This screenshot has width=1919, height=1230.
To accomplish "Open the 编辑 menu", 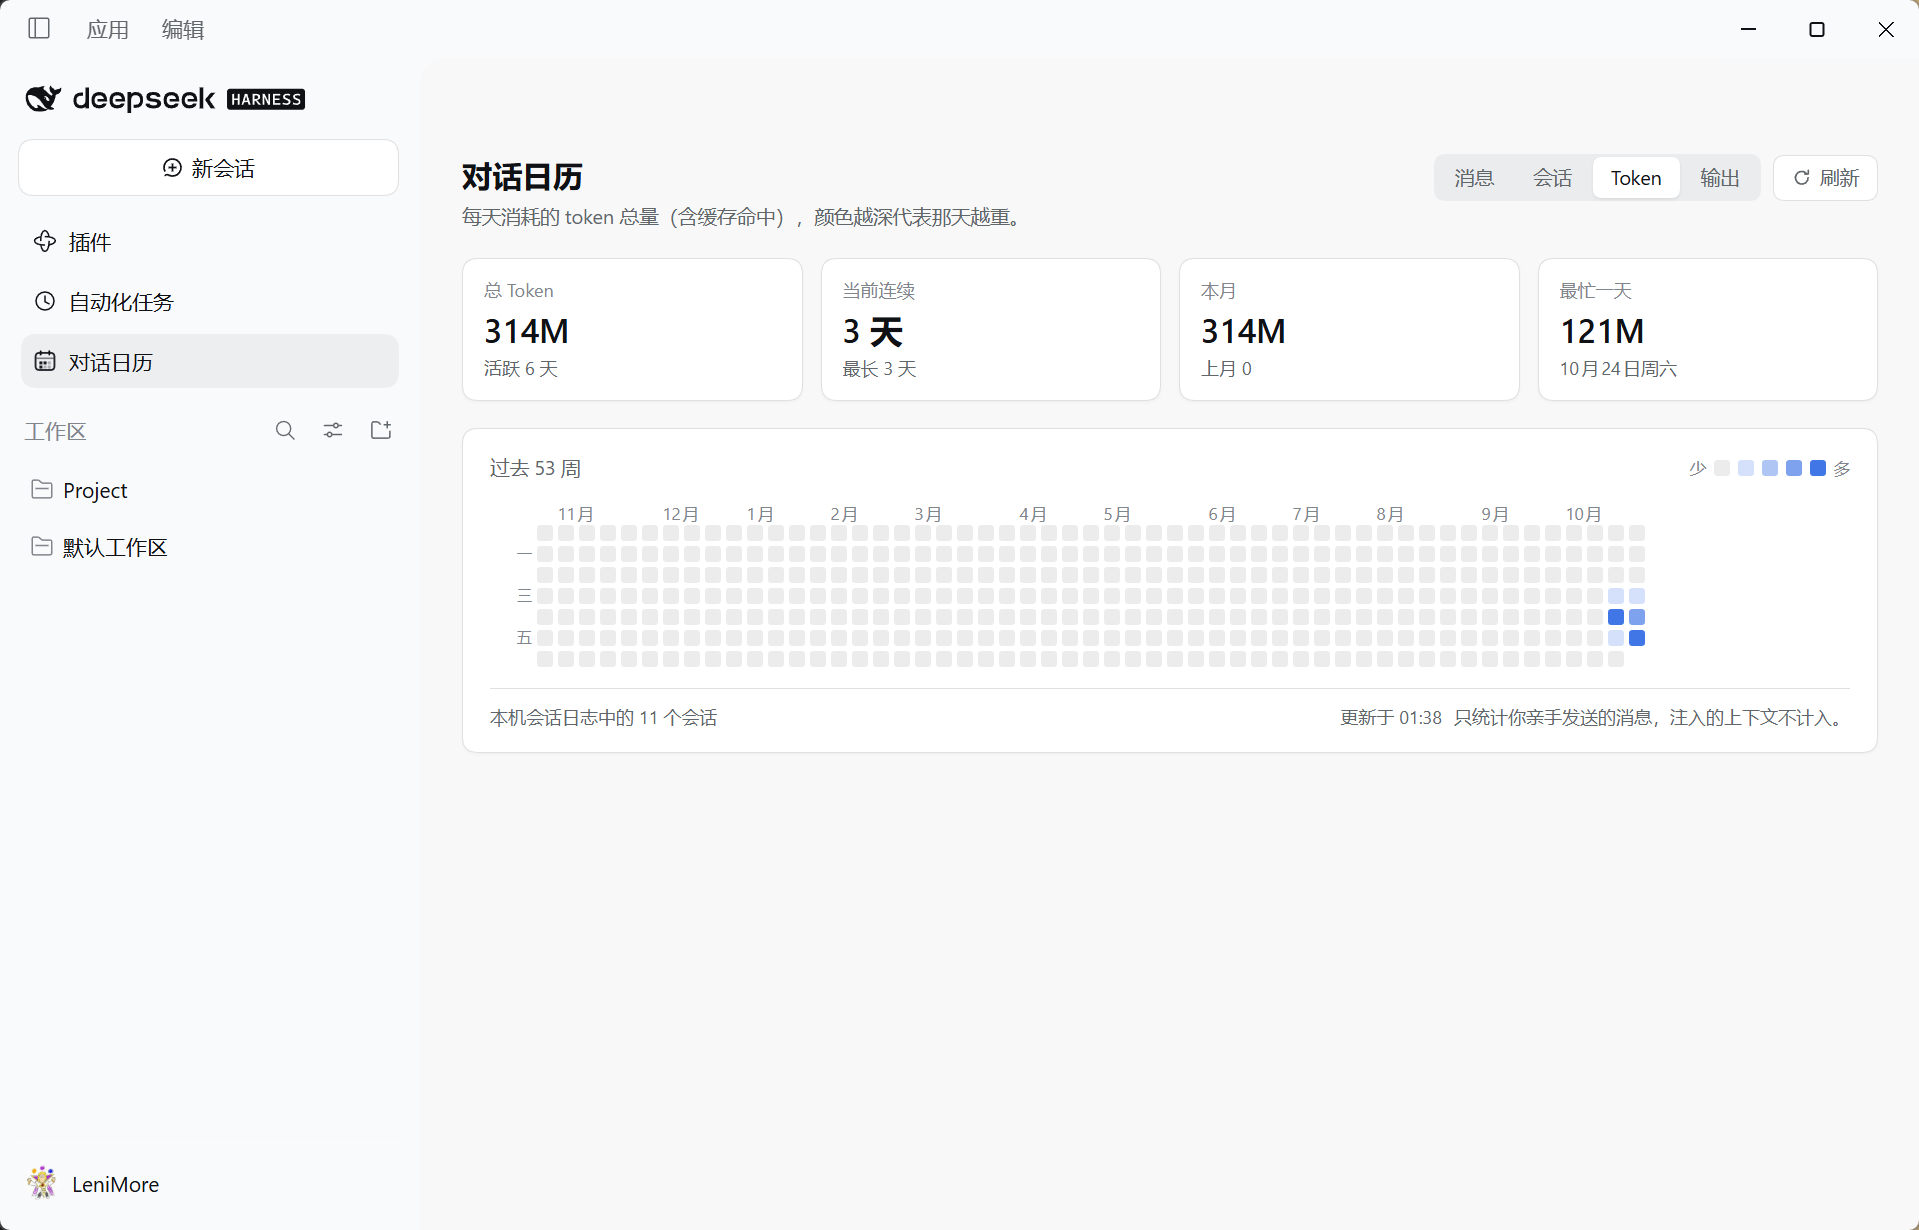I will [x=183, y=30].
